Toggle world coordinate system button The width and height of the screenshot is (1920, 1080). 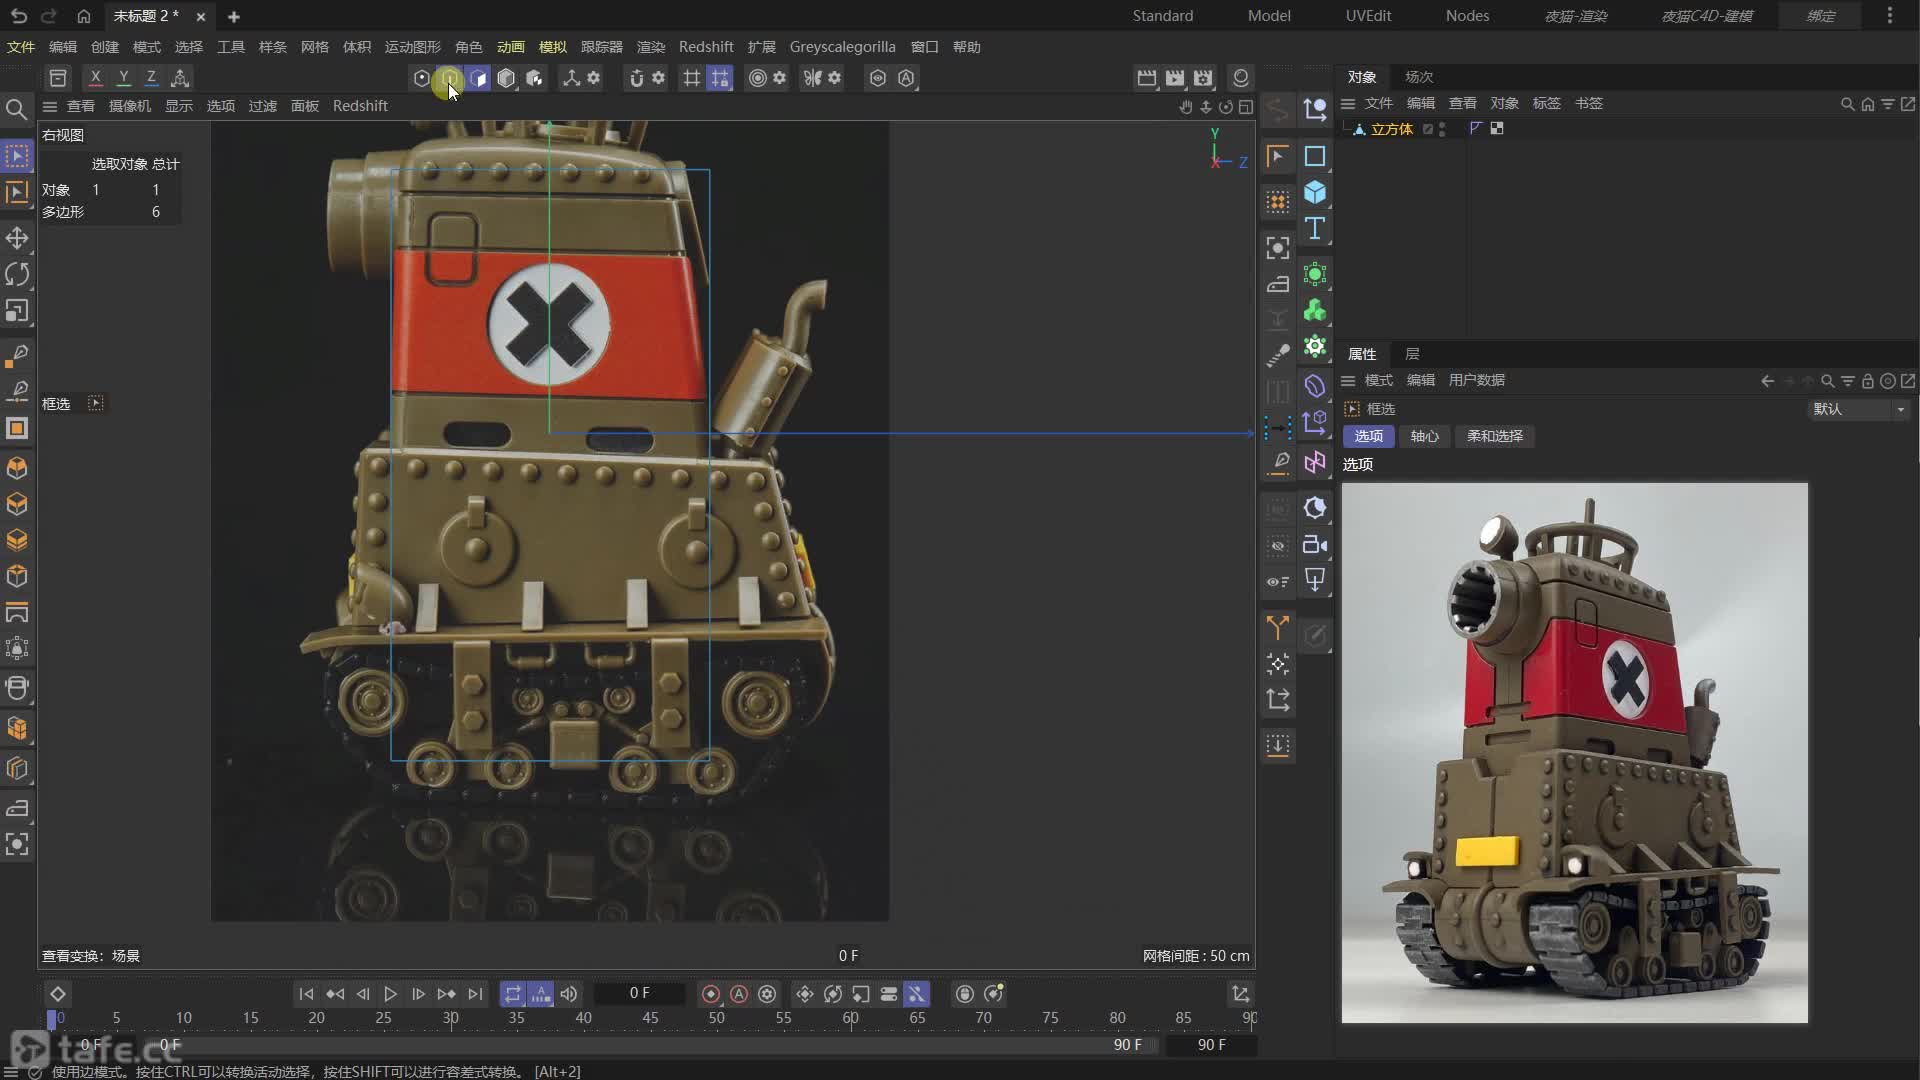click(180, 78)
